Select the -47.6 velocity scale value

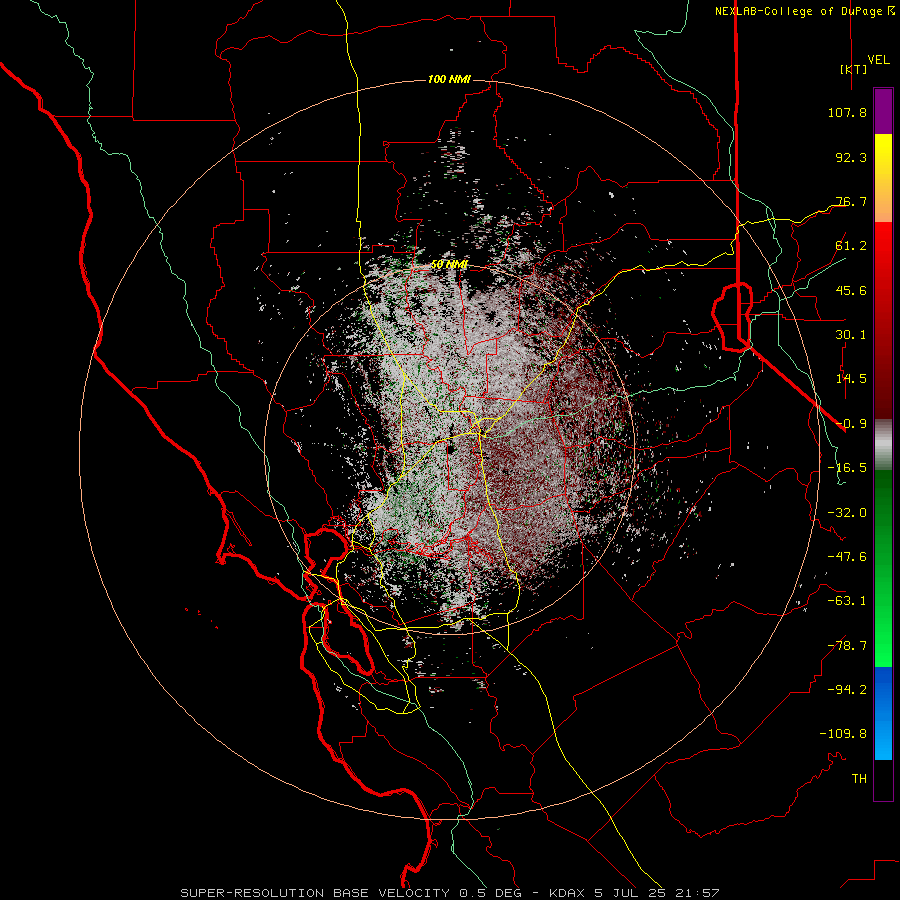tap(847, 557)
